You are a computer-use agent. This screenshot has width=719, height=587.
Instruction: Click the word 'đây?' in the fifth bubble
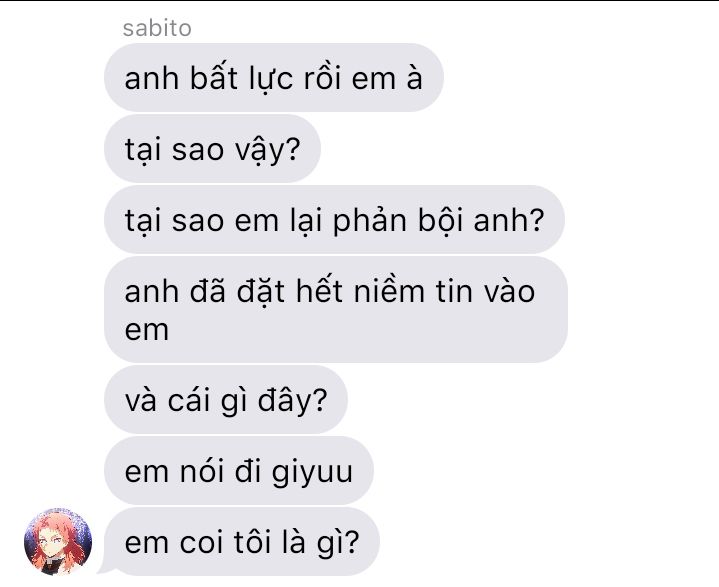[x=292, y=401]
